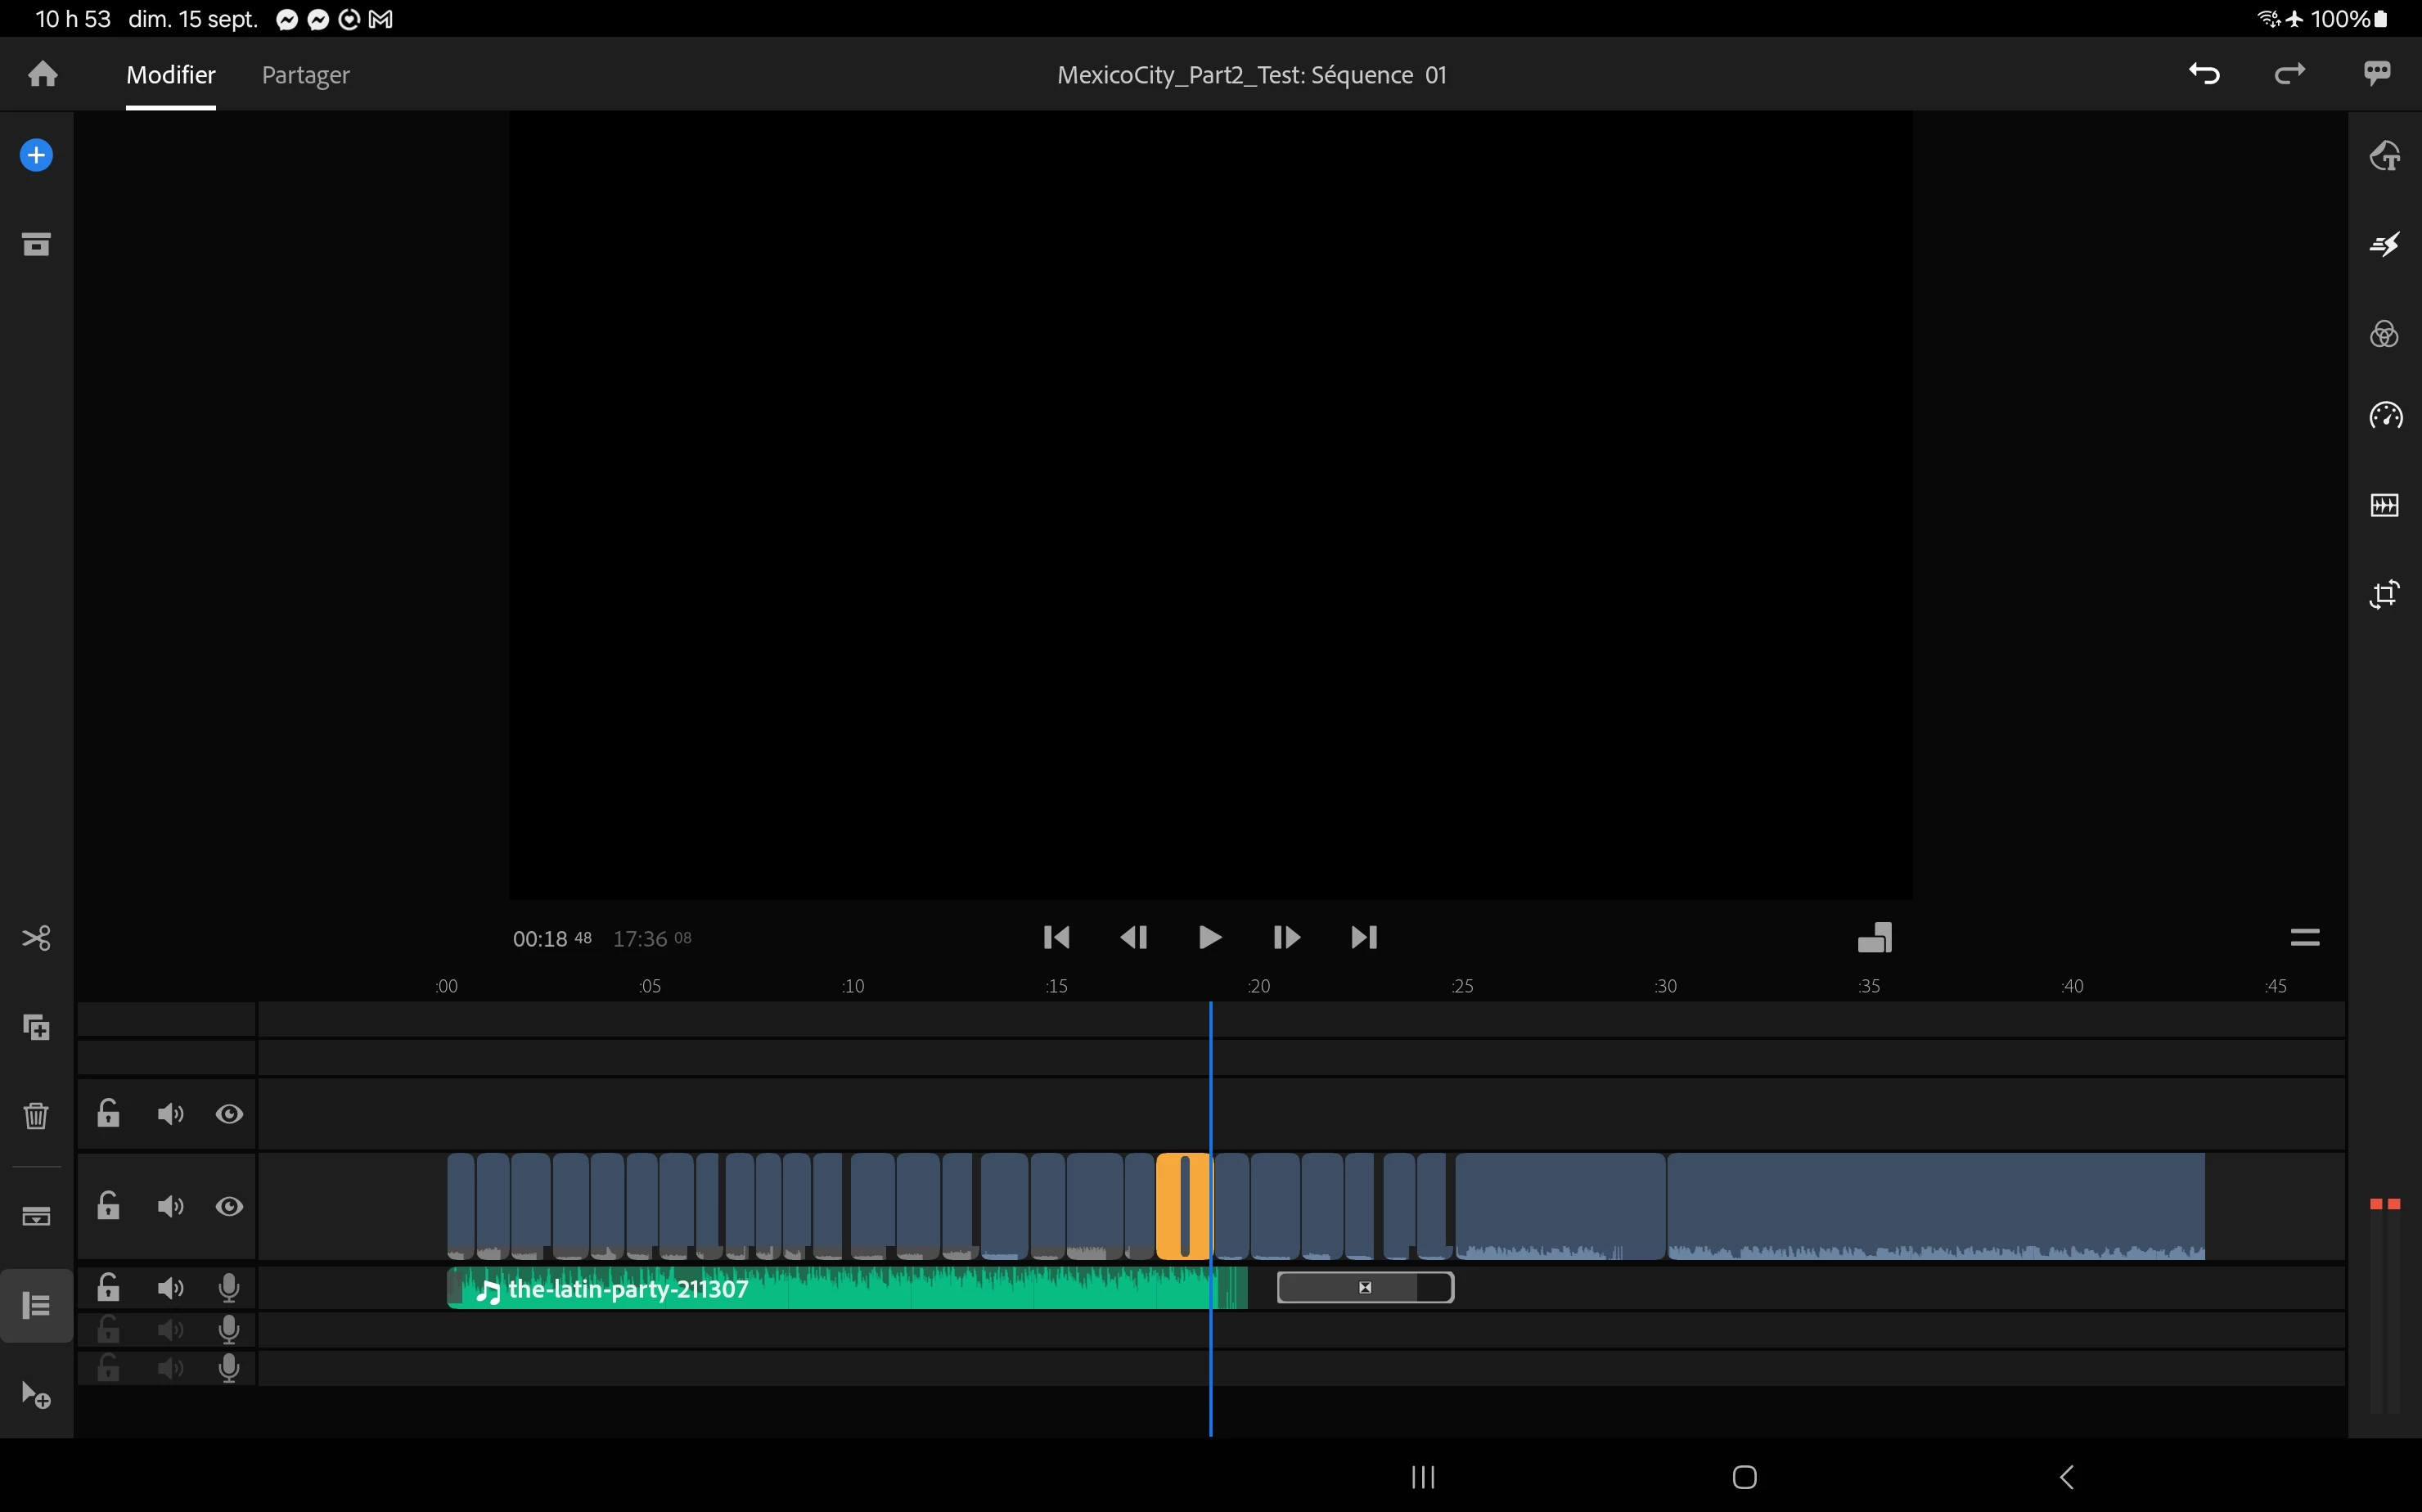Hide the main video track with eye
2422x1512 pixels.
click(x=229, y=1207)
